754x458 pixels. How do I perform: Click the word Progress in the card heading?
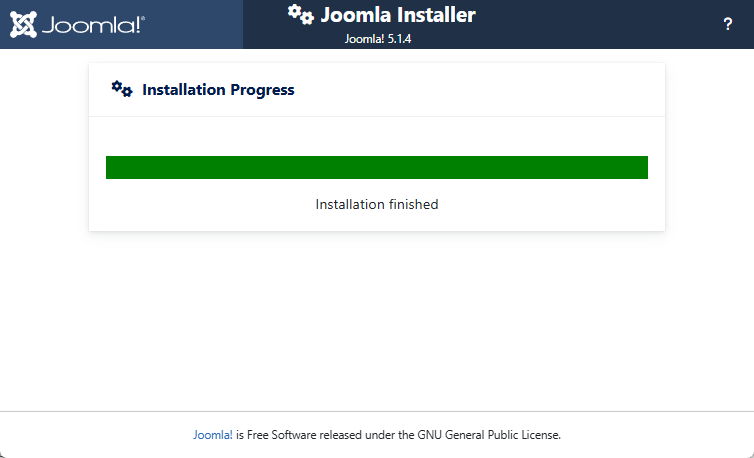tap(262, 89)
